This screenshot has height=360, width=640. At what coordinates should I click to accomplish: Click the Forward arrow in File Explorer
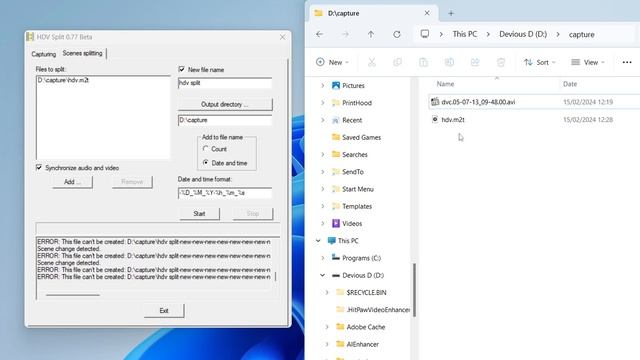point(345,34)
